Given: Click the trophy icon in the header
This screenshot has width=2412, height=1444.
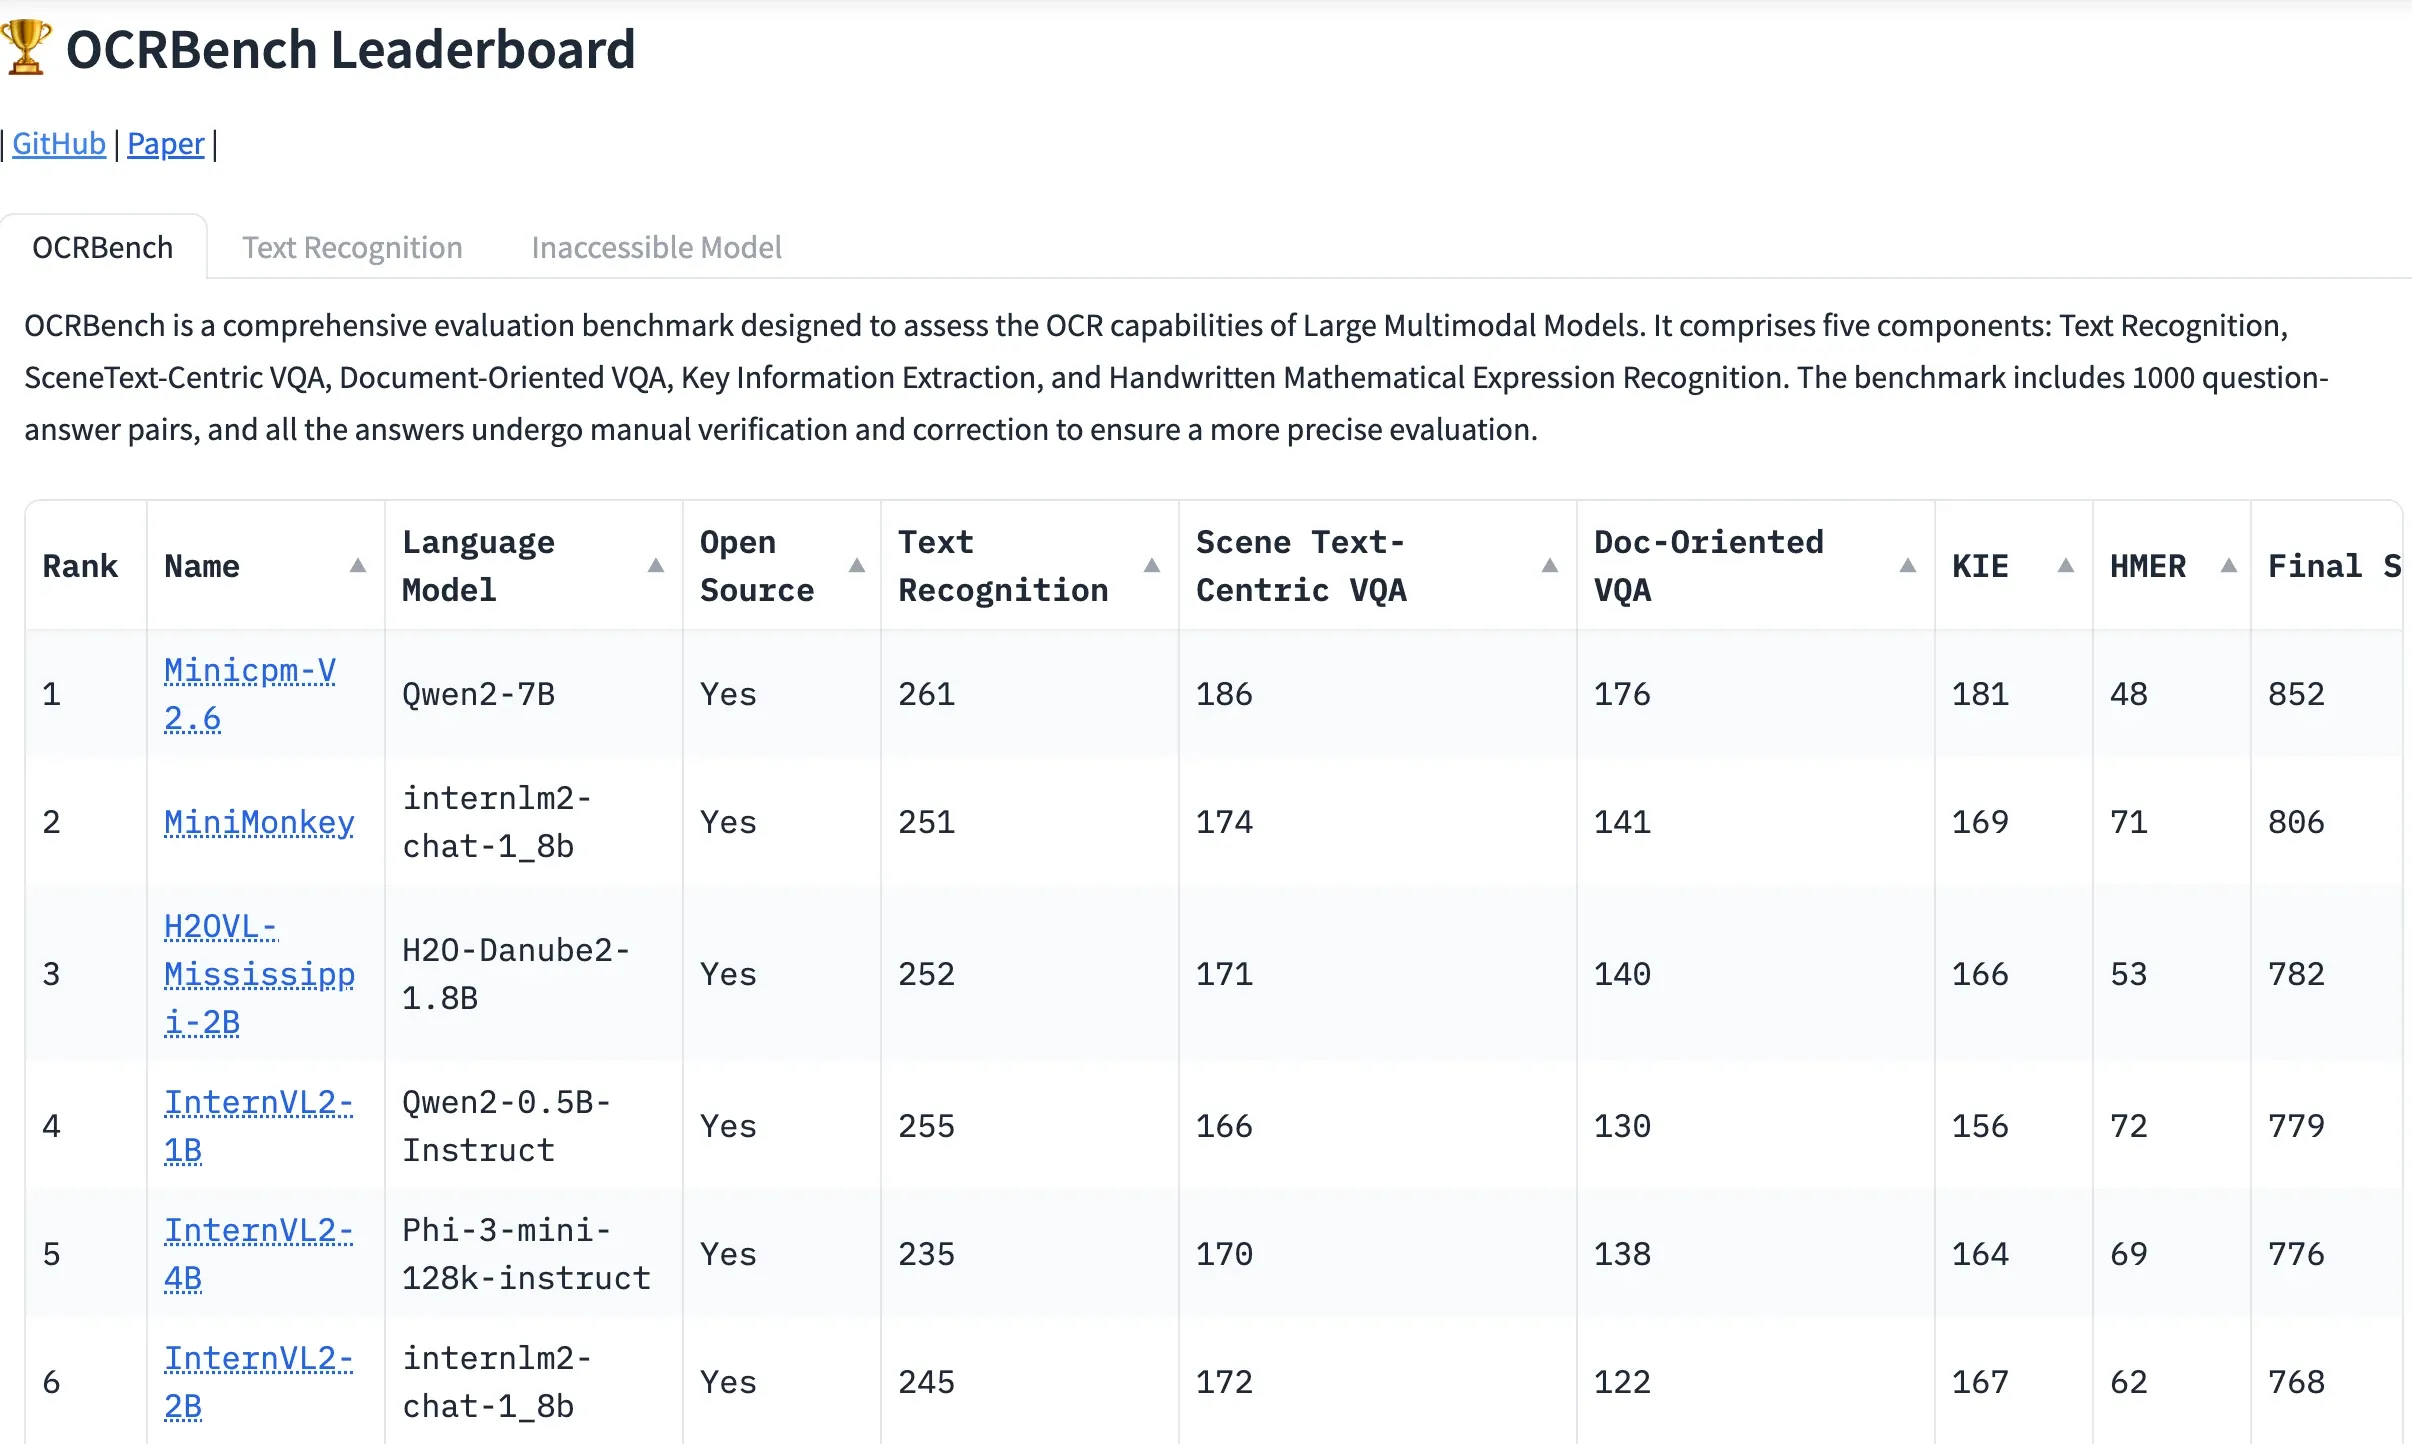Looking at the screenshot, I should click(x=25, y=48).
